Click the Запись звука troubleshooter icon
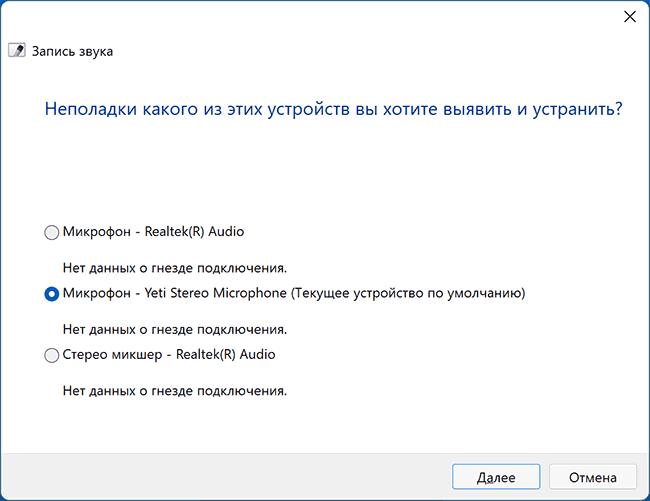 pyautogui.click(x=16, y=51)
